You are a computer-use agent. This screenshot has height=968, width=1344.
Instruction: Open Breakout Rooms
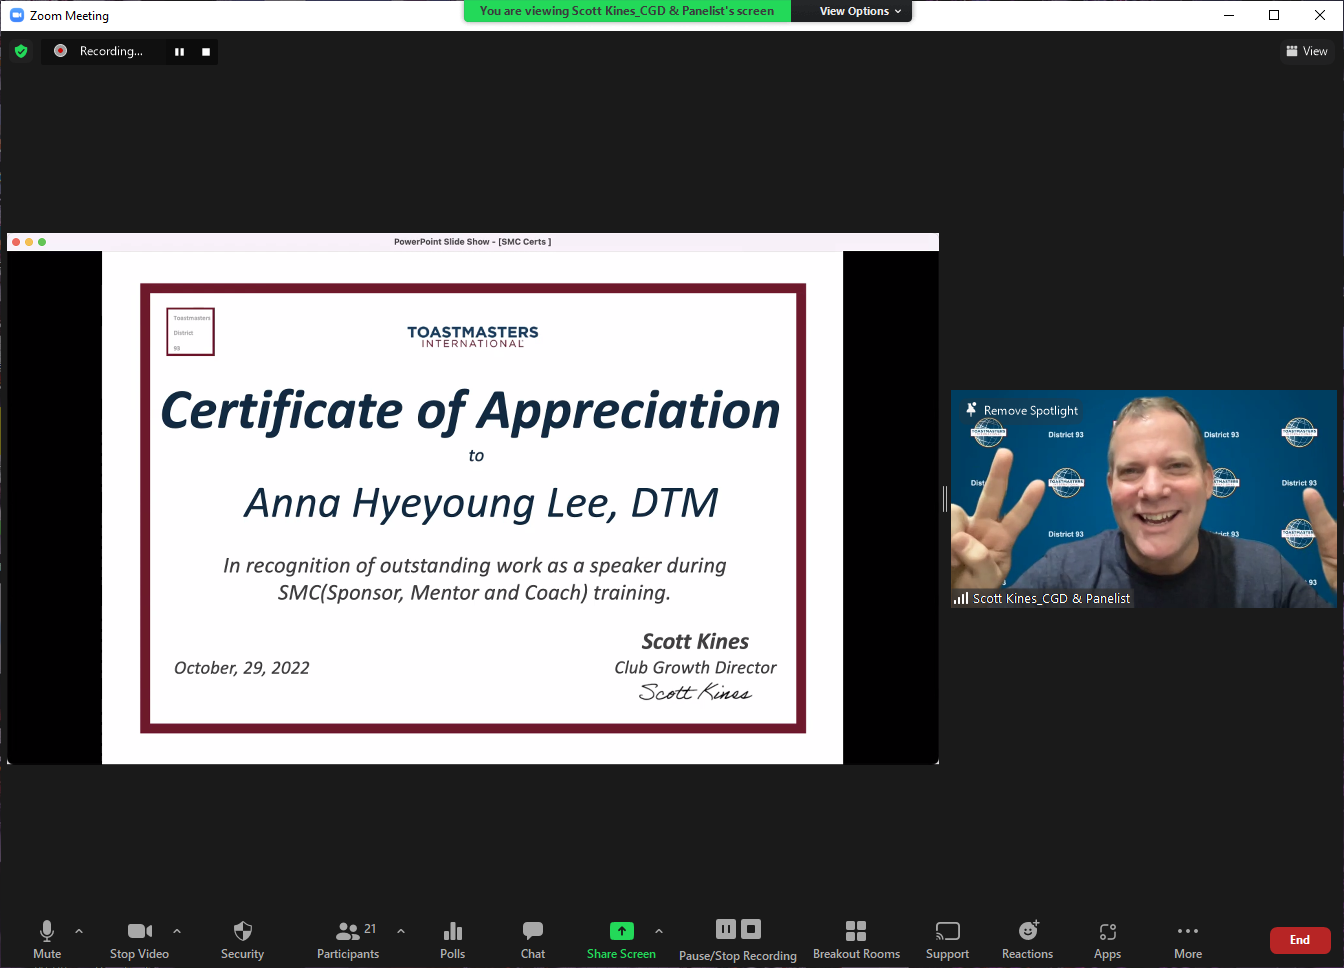[856, 939]
